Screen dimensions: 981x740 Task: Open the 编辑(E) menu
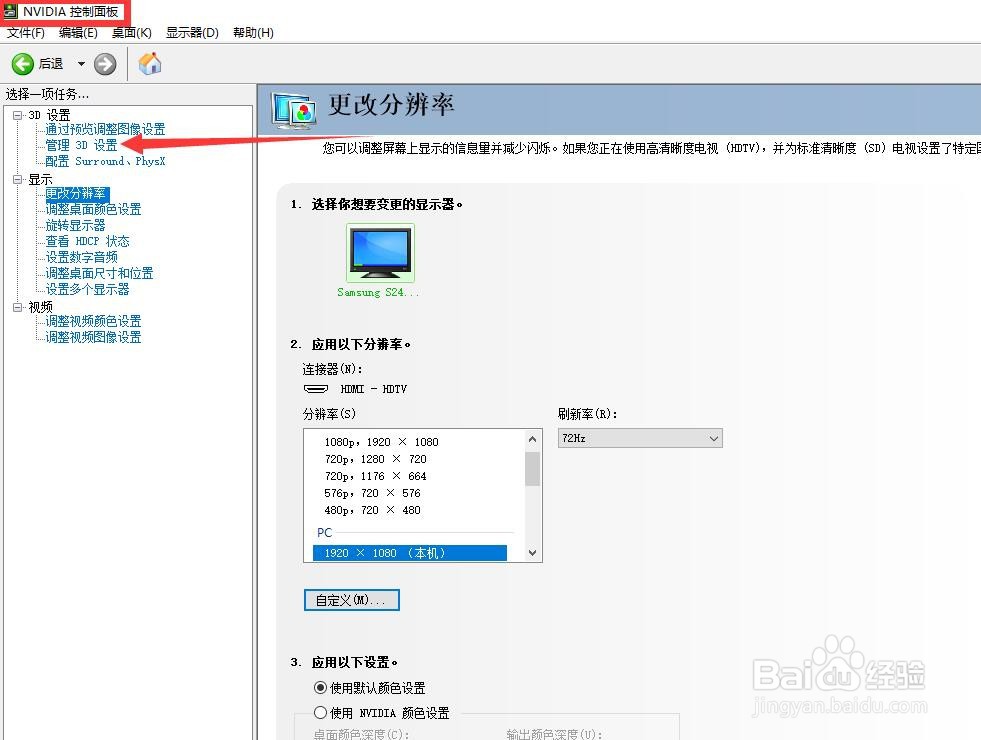tap(78, 33)
